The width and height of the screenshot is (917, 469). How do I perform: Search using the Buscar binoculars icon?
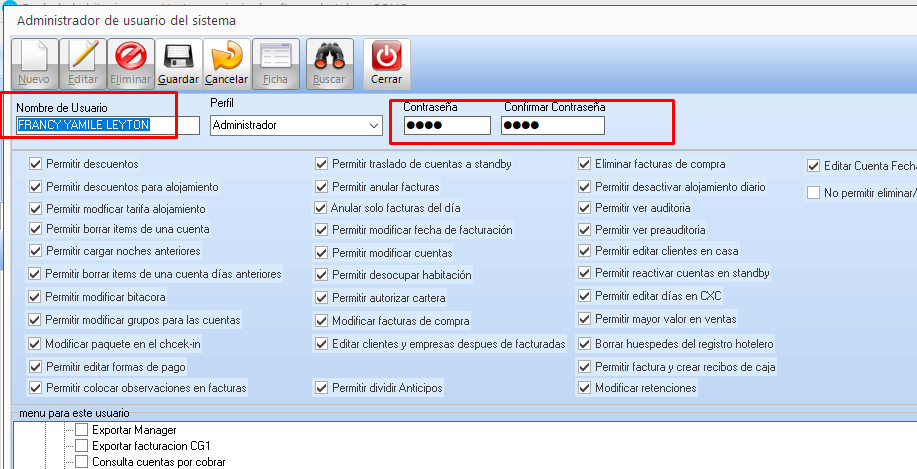[x=329, y=57]
